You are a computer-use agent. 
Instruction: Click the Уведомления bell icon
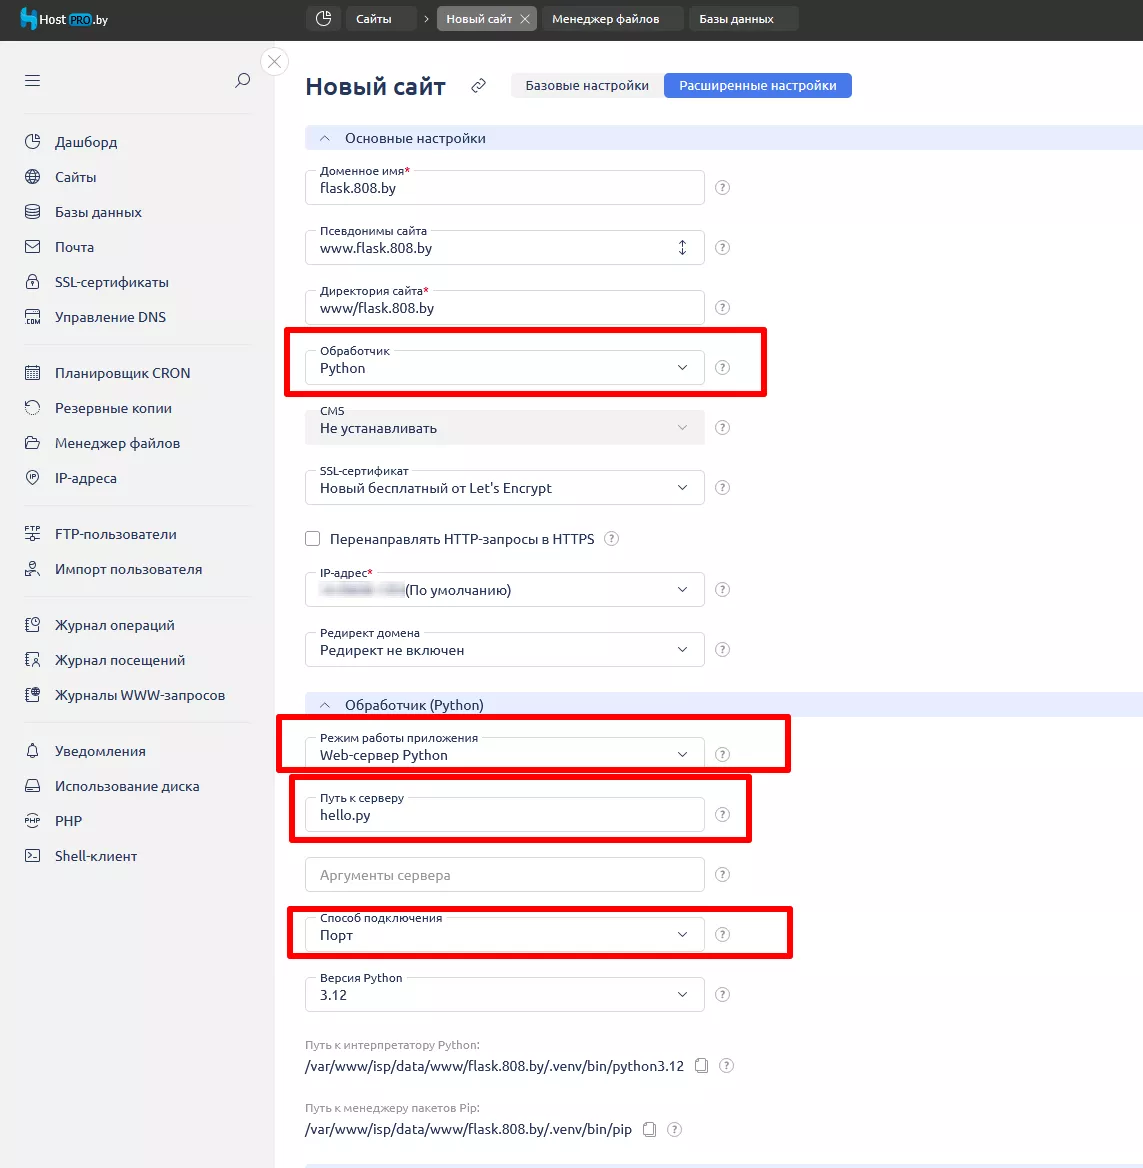(x=32, y=750)
